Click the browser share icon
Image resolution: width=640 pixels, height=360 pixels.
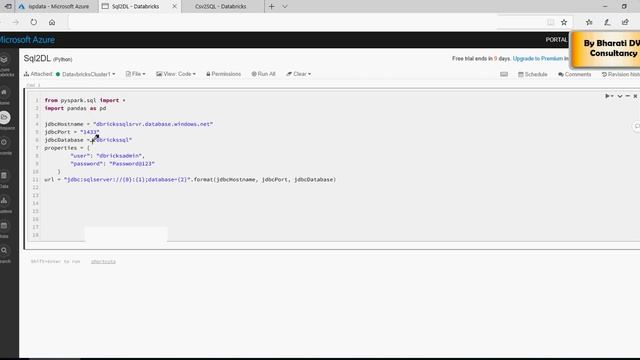tap(625, 22)
